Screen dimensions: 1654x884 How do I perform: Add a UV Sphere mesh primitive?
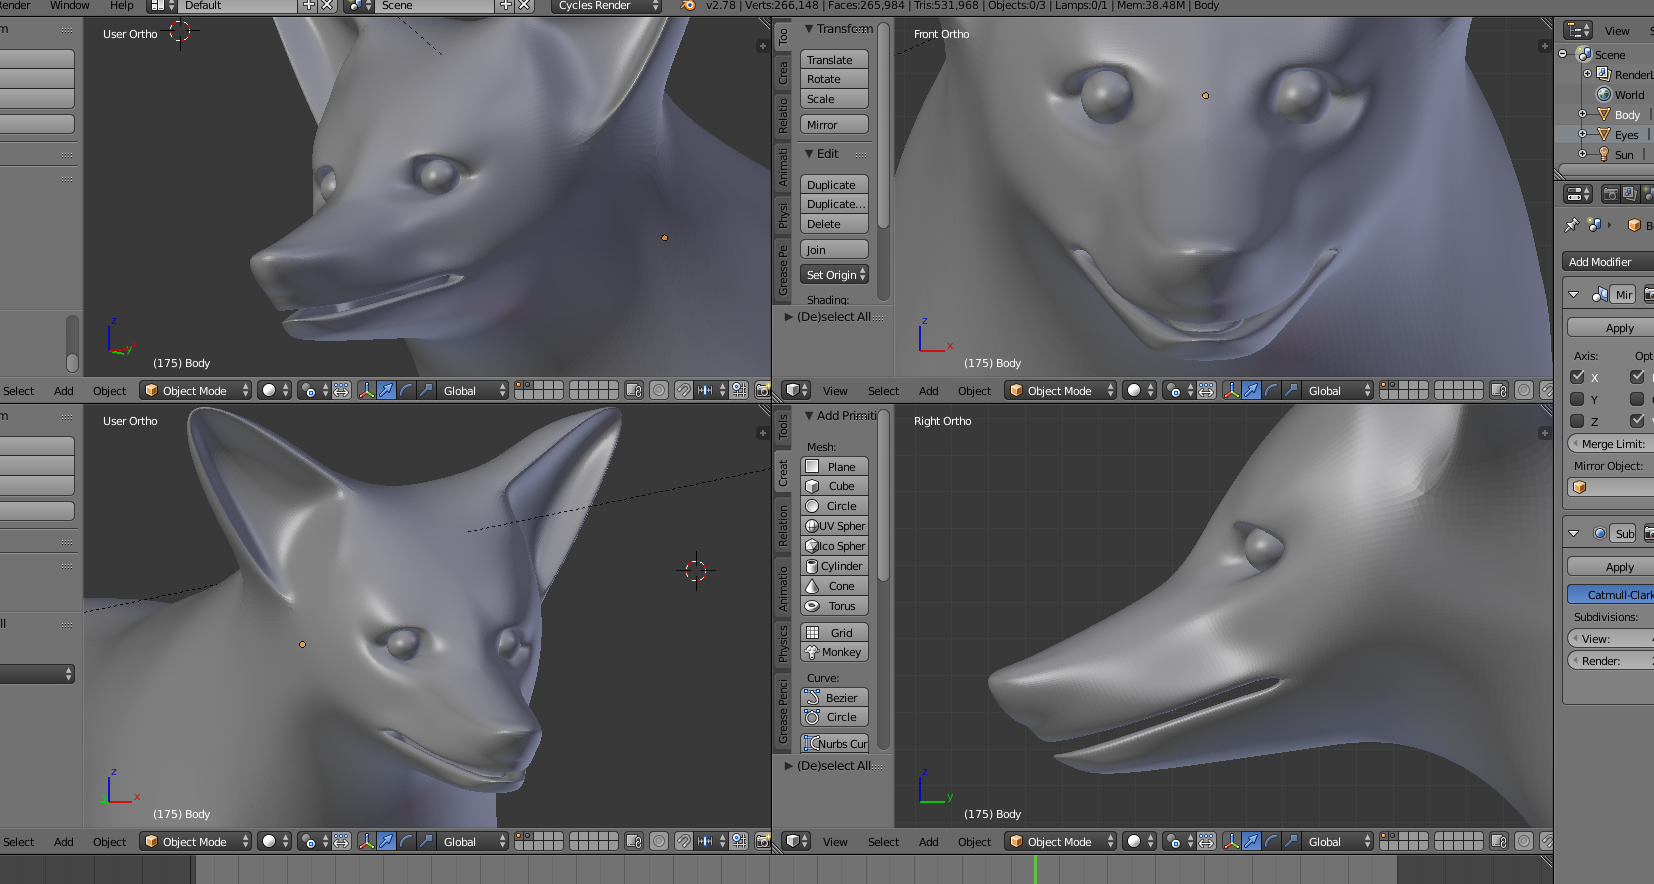835,526
